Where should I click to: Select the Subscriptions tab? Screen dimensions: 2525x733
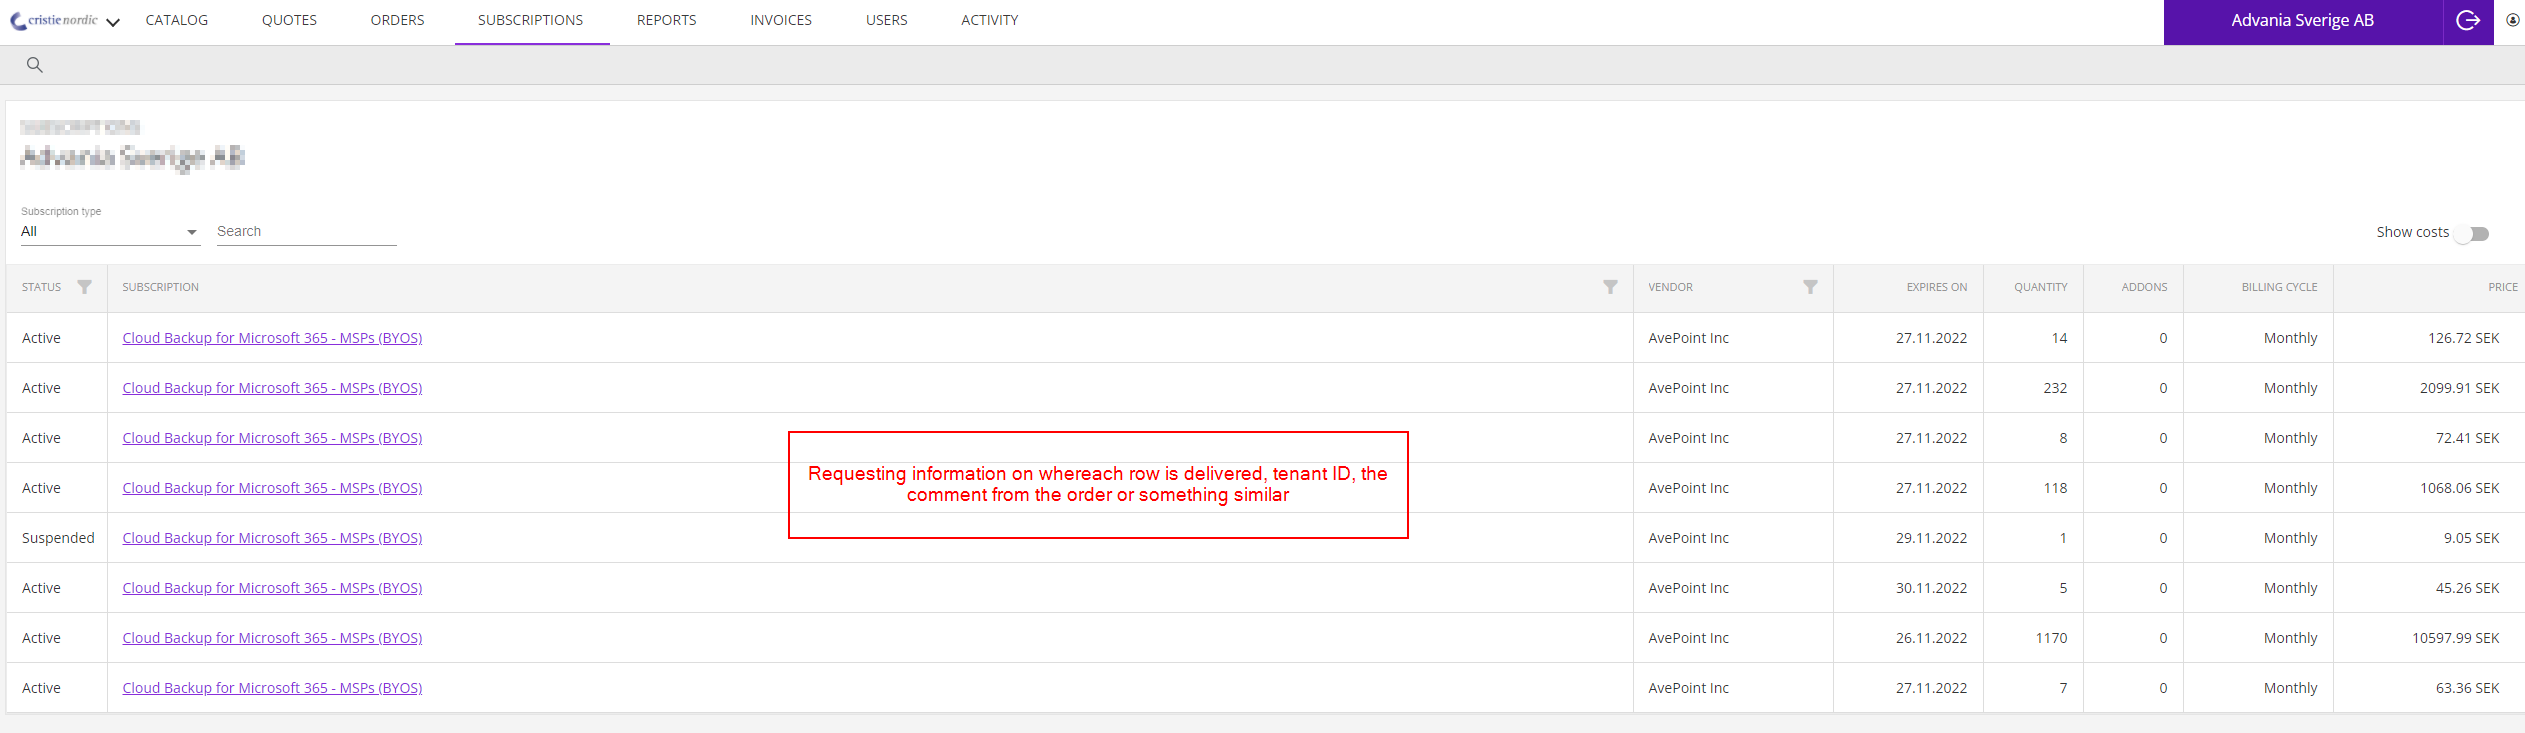[531, 20]
